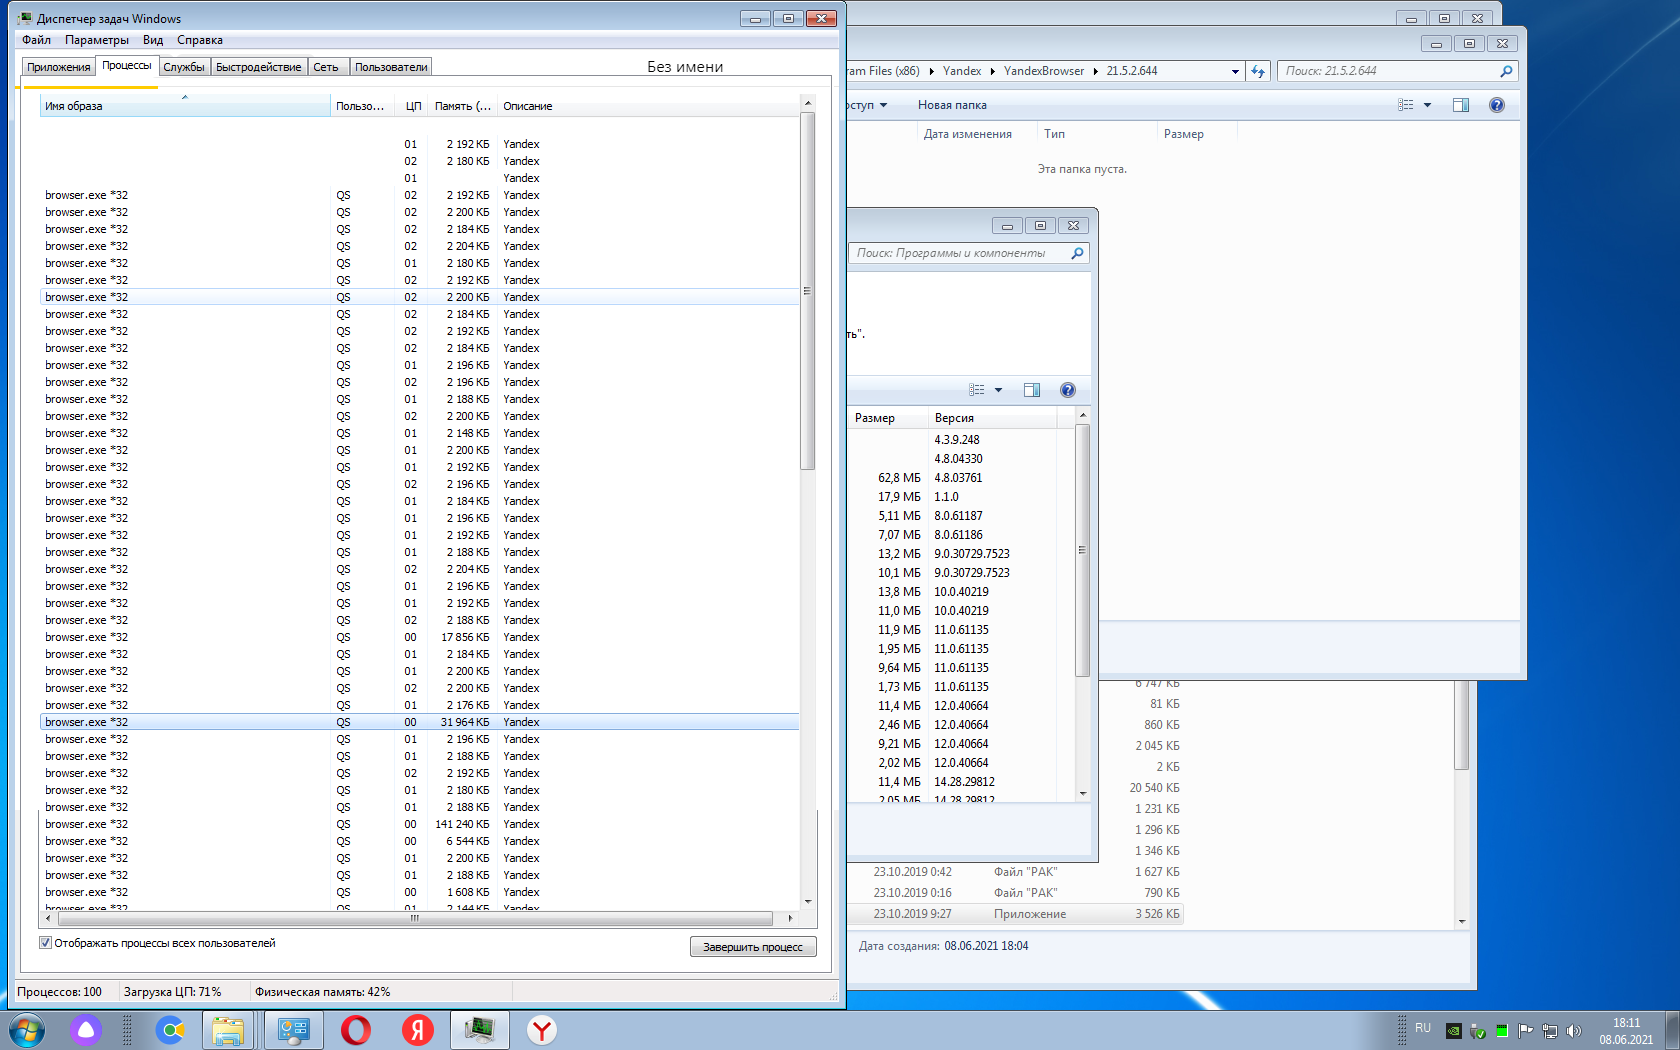
Task: Open the Windows Start orb
Action: pos(27,1030)
